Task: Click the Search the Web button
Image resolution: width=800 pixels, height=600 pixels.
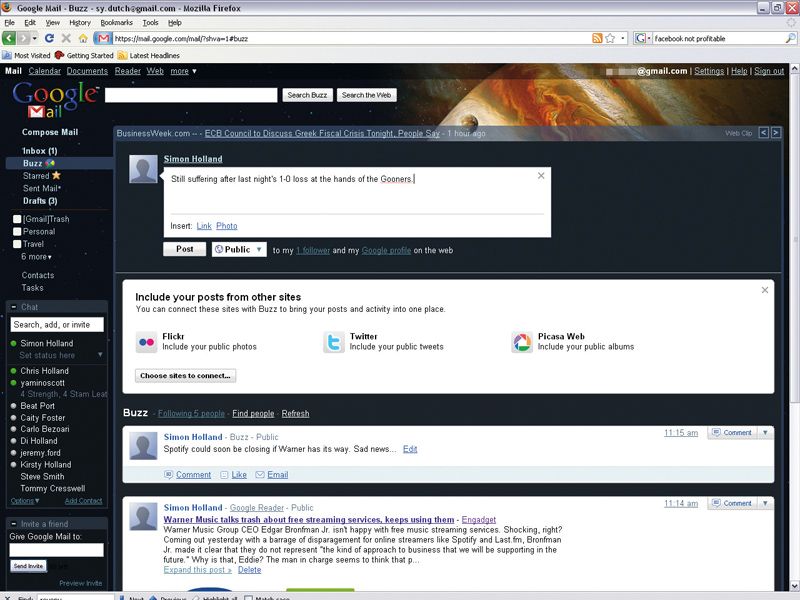Action: click(366, 95)
